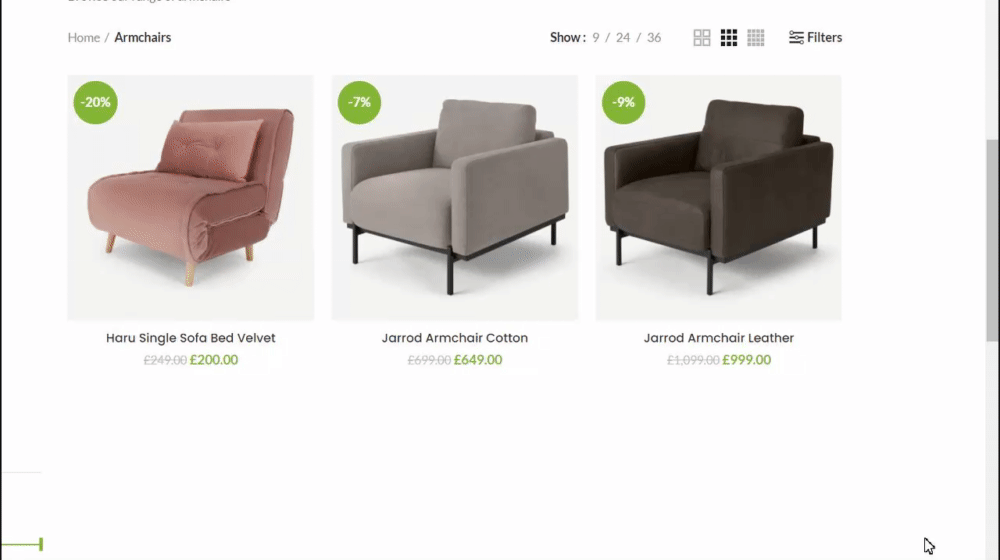Show 9 products per page

[x=596, y=38]
